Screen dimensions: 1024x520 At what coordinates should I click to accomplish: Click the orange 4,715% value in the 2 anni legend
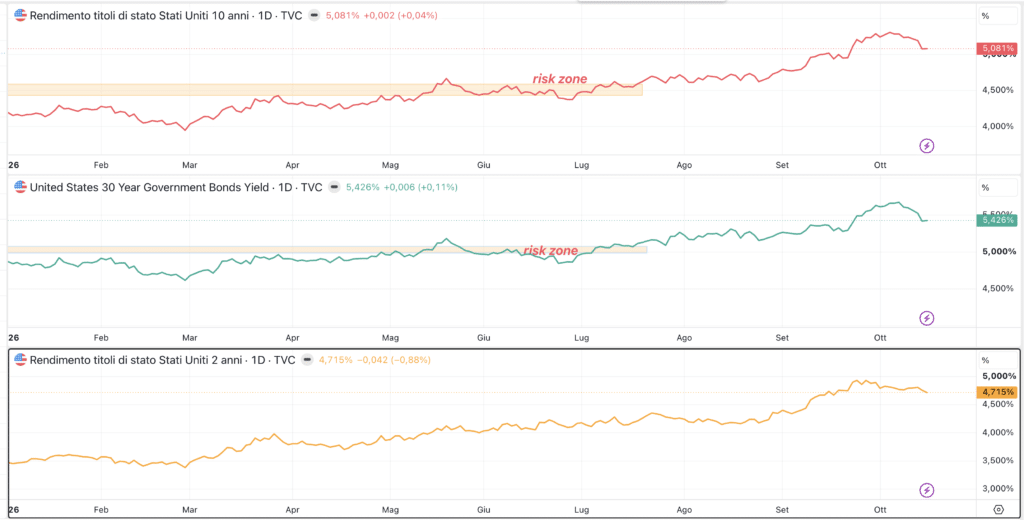(336, 360)
